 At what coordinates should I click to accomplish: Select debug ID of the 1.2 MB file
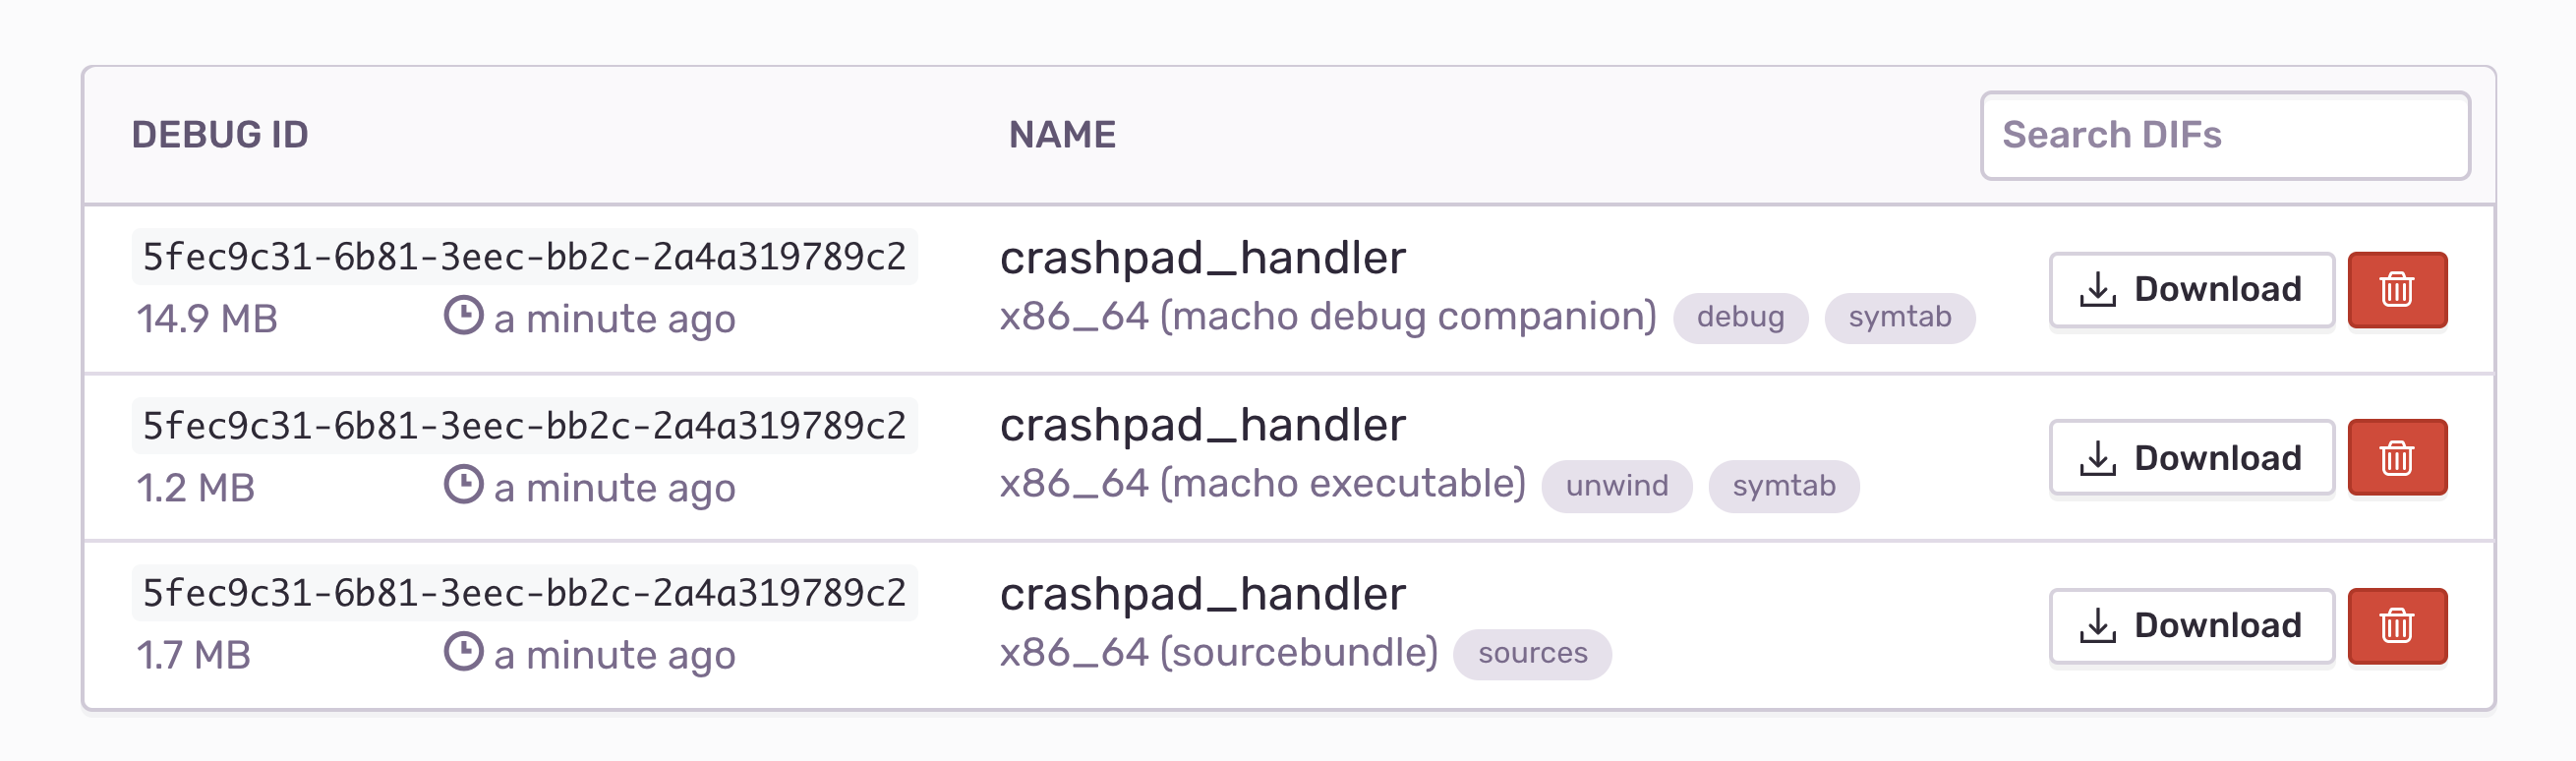(524, 426)
